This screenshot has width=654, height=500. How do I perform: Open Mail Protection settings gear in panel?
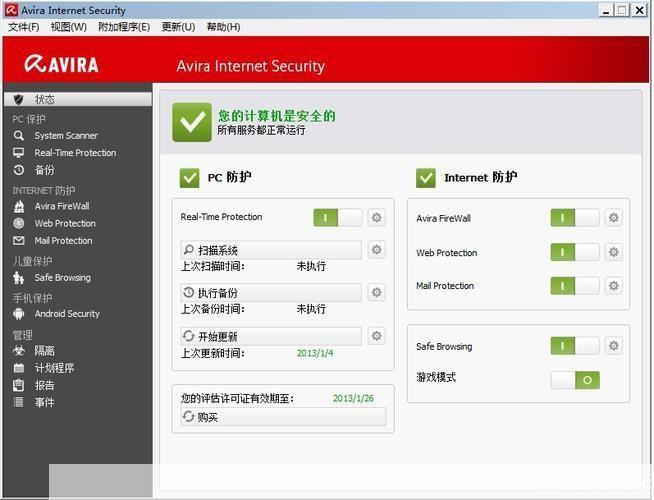pyautogui.click(x=614, y=286)
